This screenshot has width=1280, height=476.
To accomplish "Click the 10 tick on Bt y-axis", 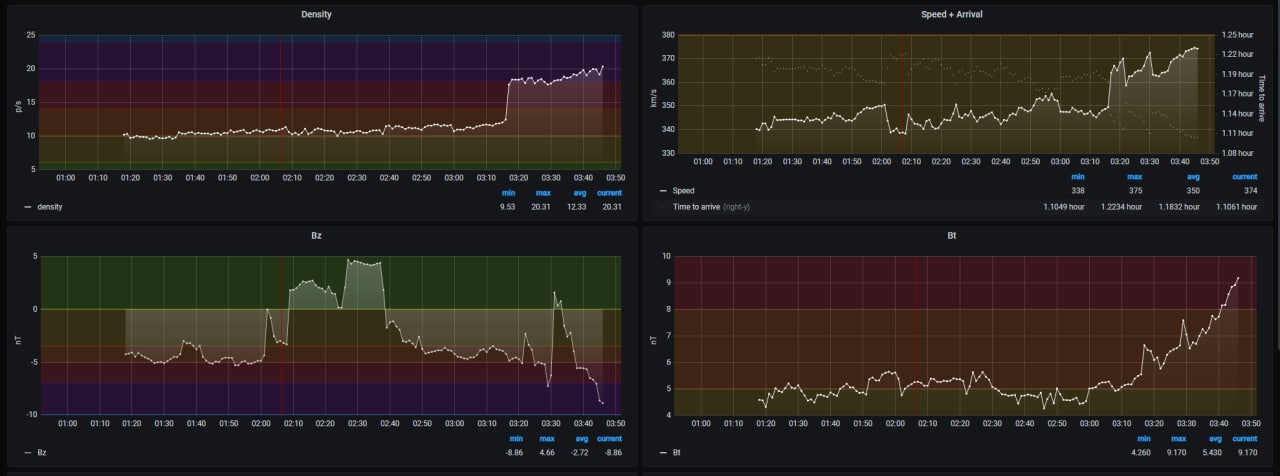I will 668,256.
